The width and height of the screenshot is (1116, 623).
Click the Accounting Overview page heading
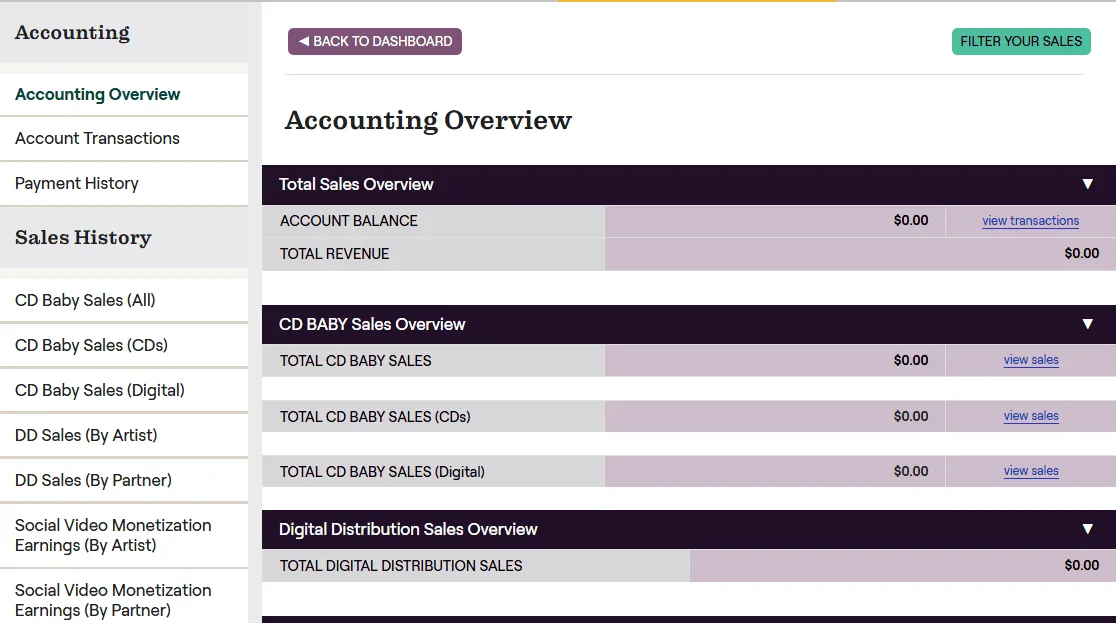[428, 120]
